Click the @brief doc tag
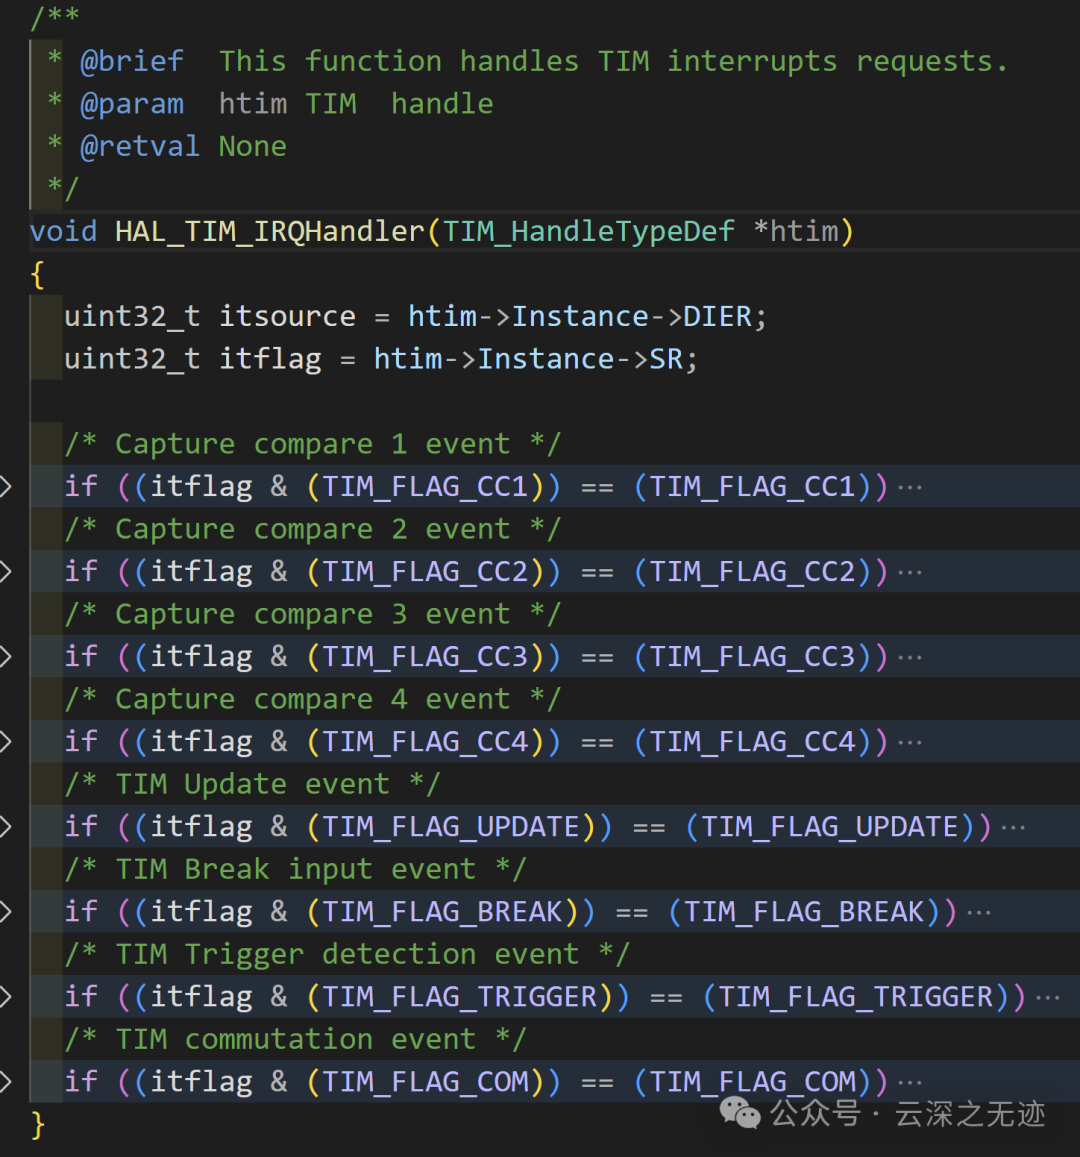Image resolution: width=1080 pixels, height=1157 pixels. tap(132, 61)
